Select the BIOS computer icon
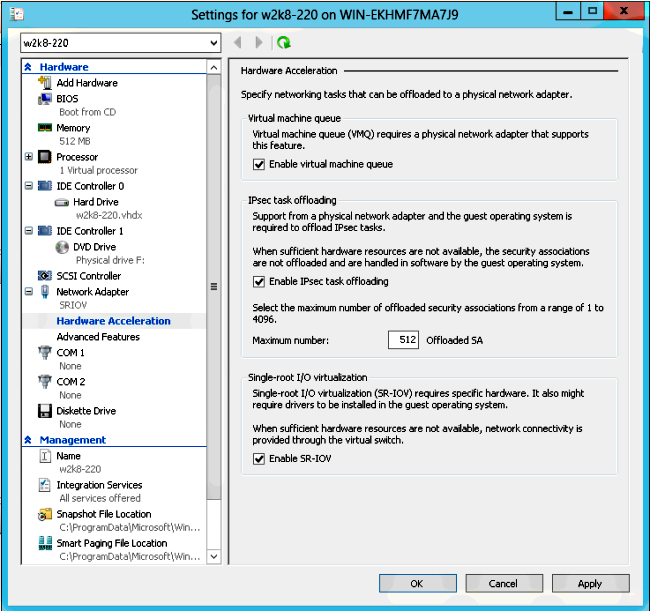The height and width of the screenshot is (611, 650). [x=45, y=99]
